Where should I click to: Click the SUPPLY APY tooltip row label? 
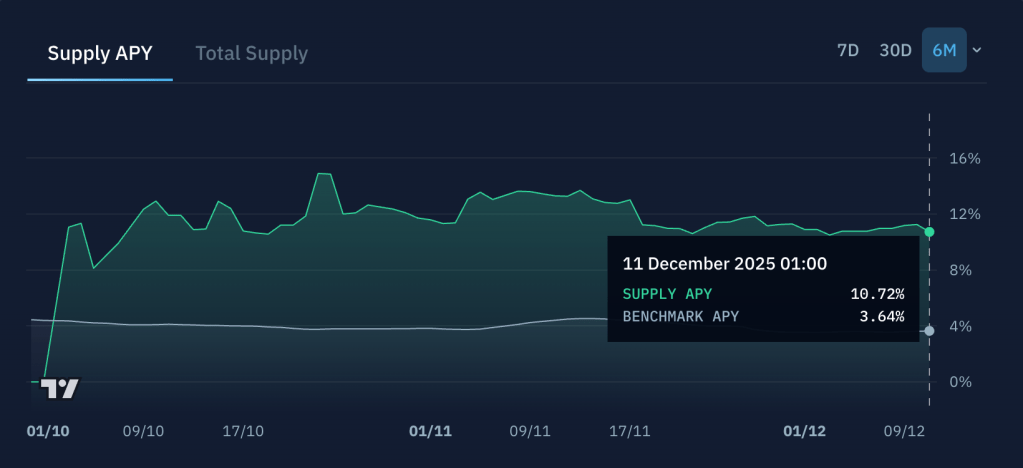668,294
